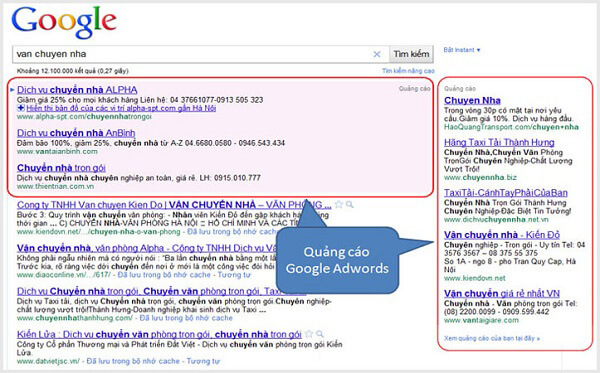Click the Google logo
The height and width of the screenshot is (373, 600).
click(x=64, y=22)
